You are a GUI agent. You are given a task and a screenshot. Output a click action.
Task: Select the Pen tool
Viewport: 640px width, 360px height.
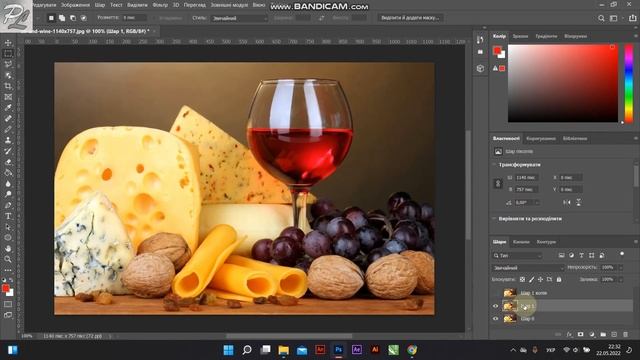coord(8,205)
